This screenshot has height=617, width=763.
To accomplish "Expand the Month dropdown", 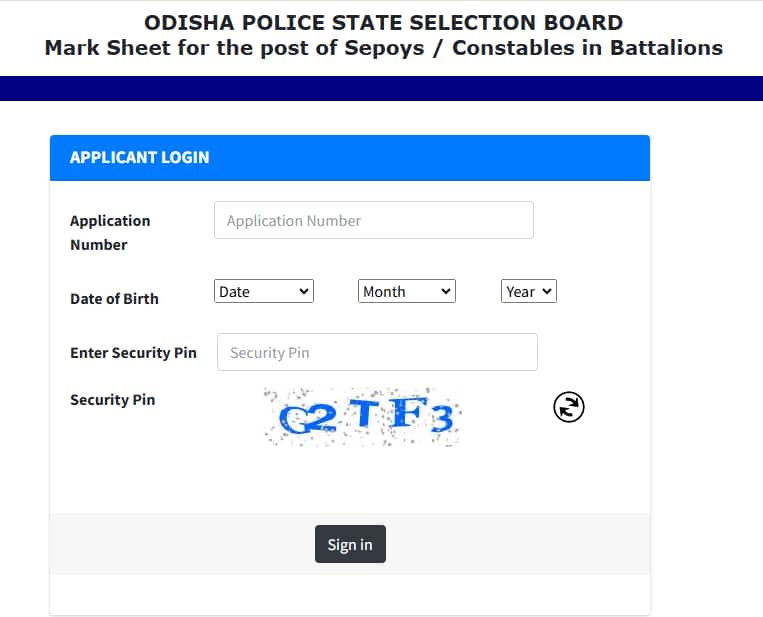I will click(x=407, y=291).
